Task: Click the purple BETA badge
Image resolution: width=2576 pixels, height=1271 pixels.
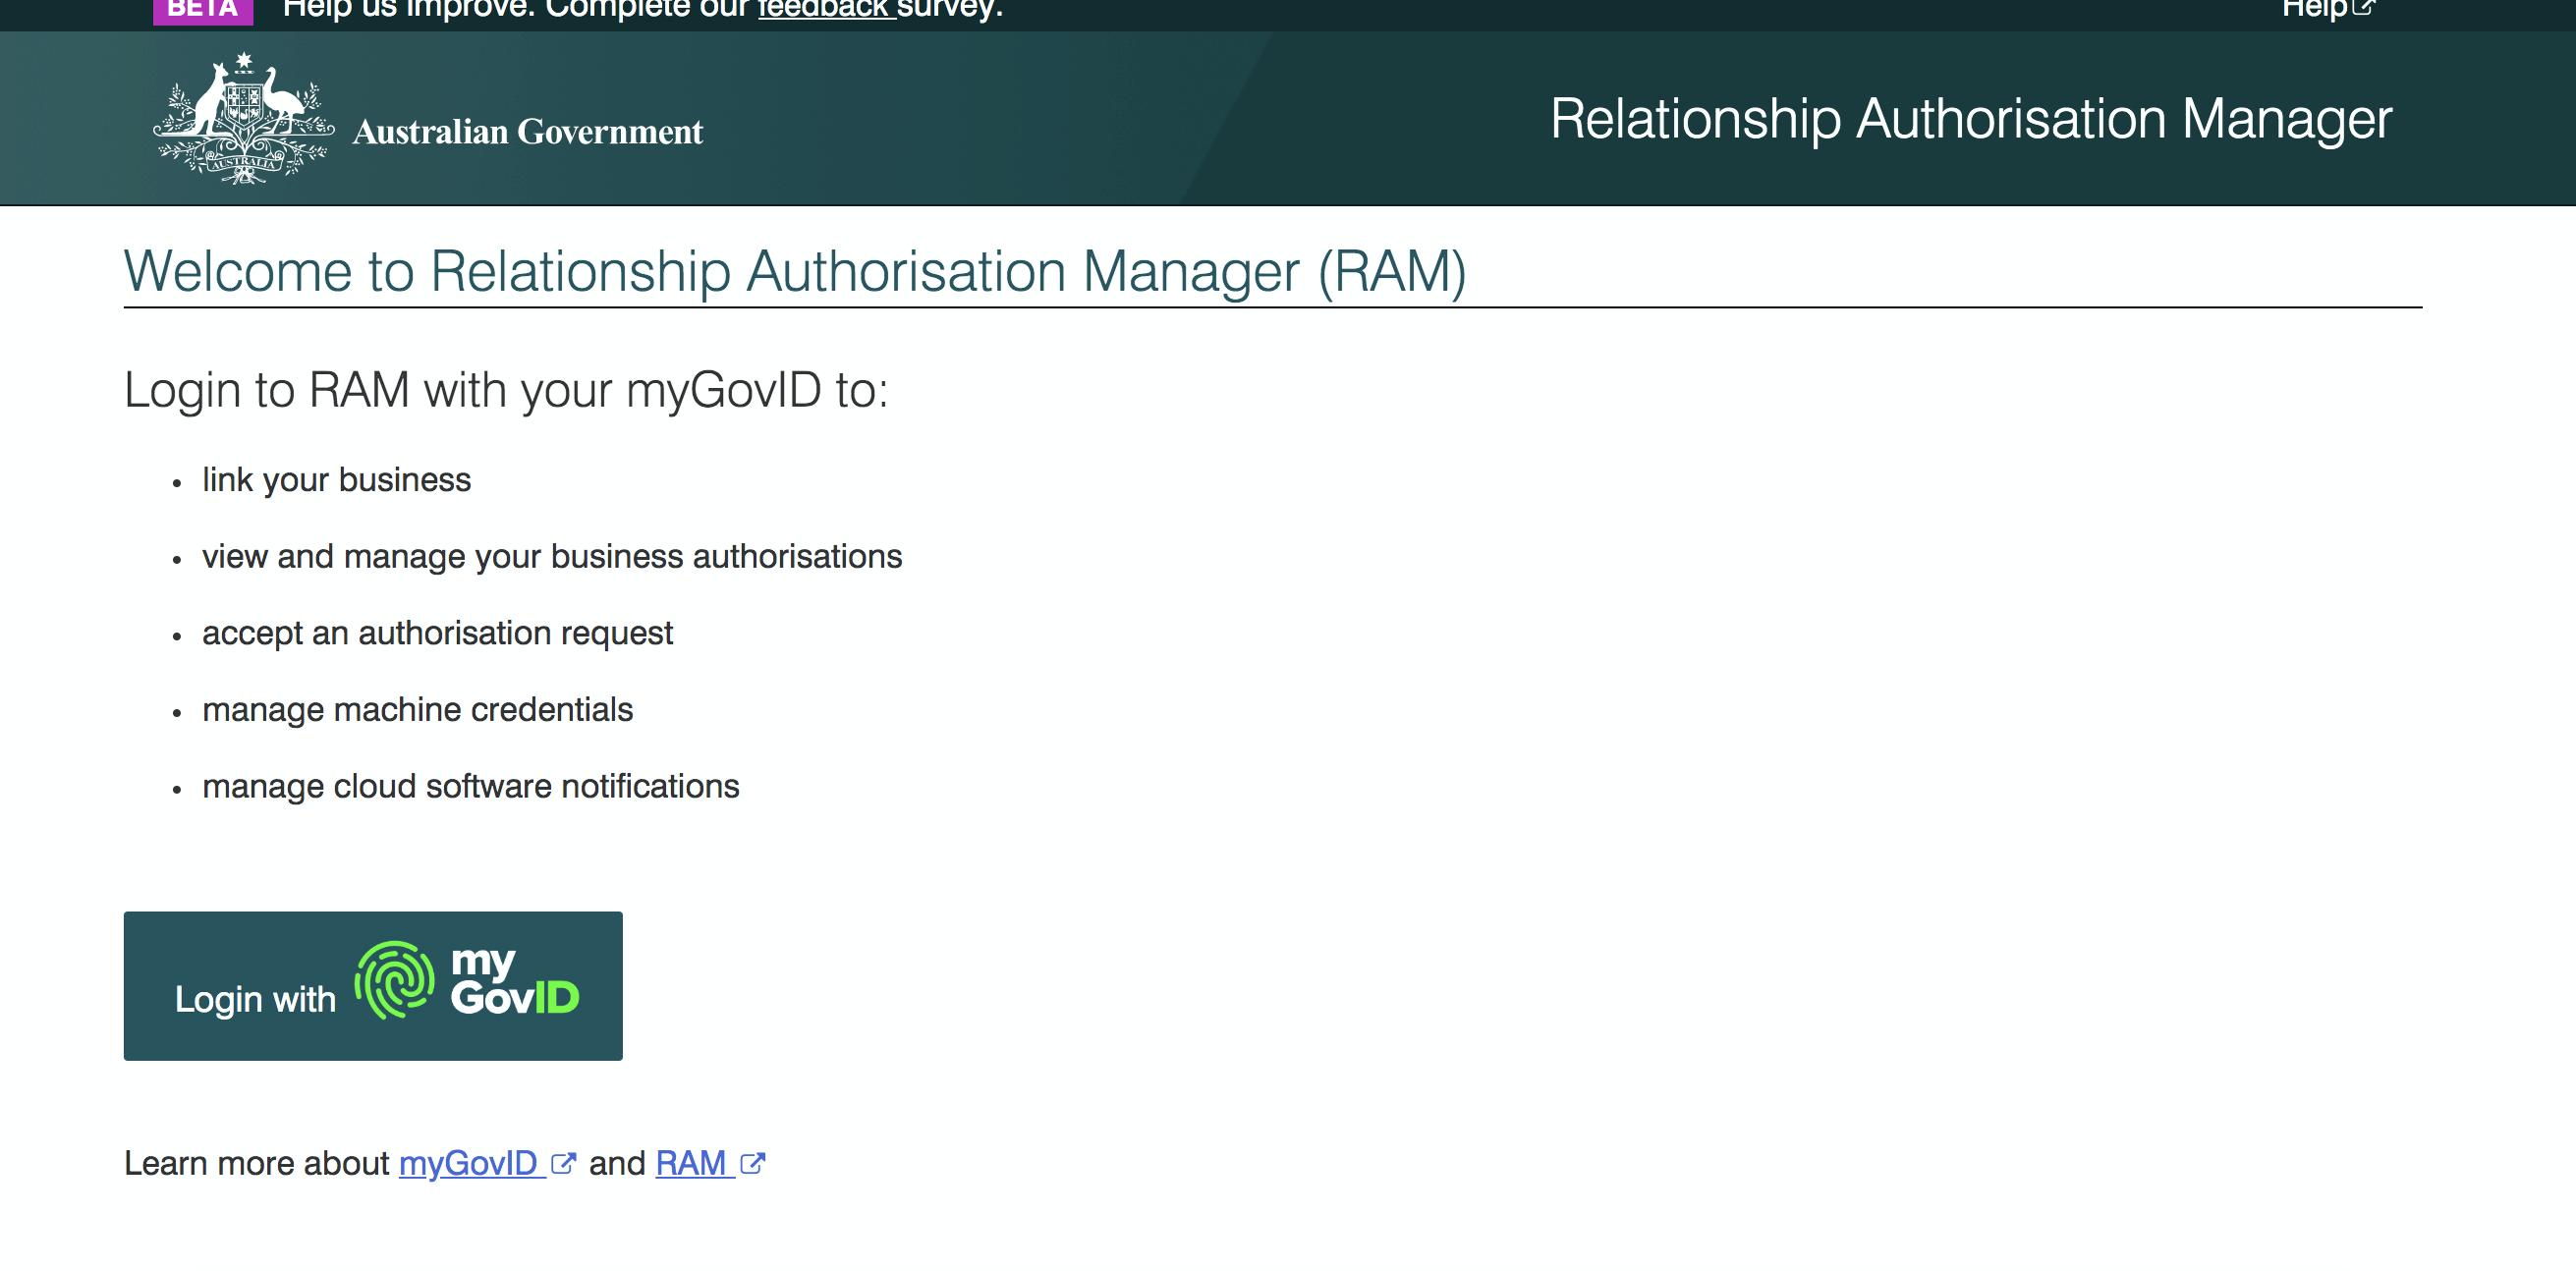Action: pos(203,10)
